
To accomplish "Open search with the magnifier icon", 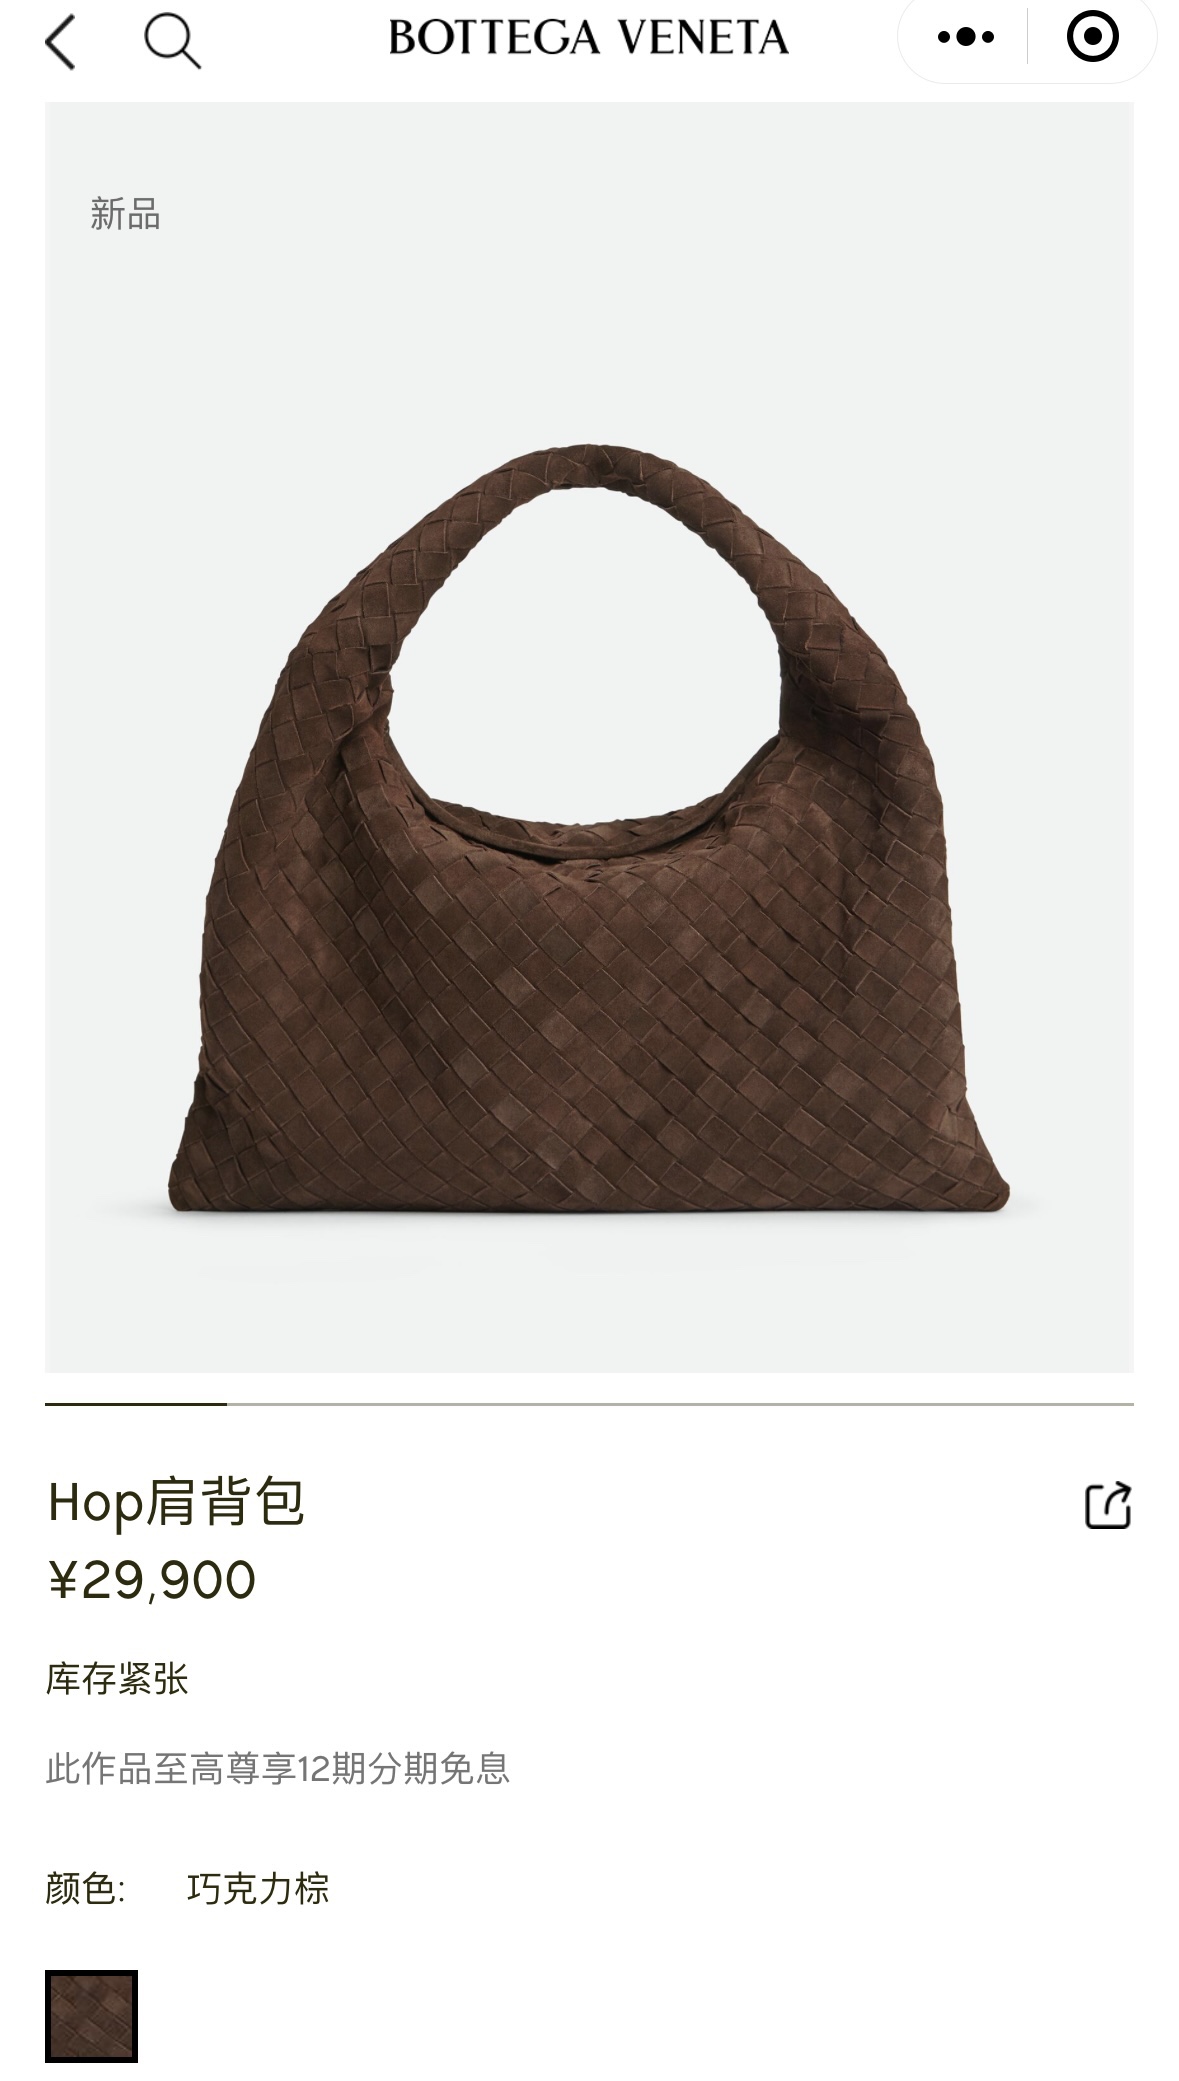I will coord(172,41).
